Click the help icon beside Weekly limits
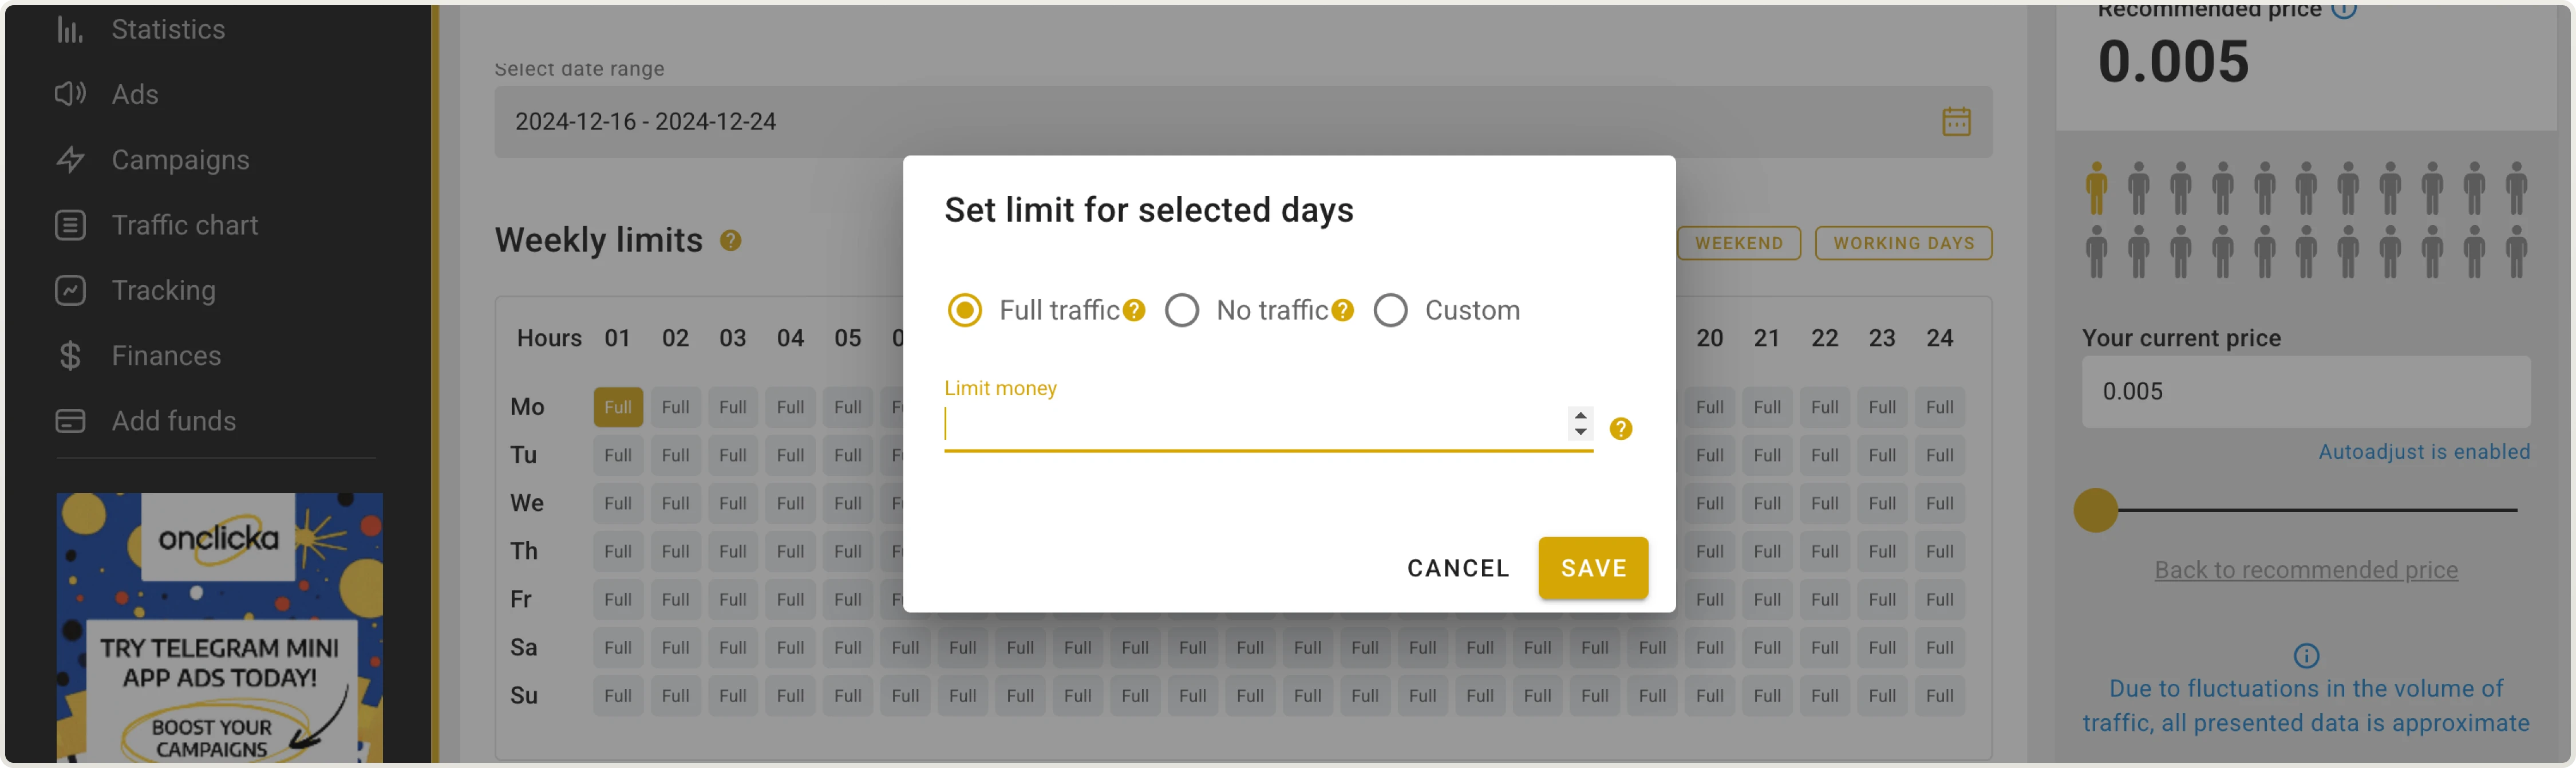 731,241
